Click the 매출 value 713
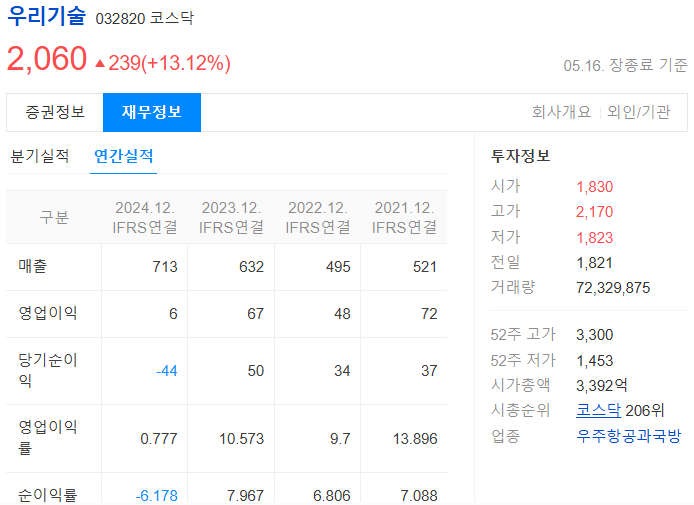This screenshot has width=694, height=505. pos(165,267)
